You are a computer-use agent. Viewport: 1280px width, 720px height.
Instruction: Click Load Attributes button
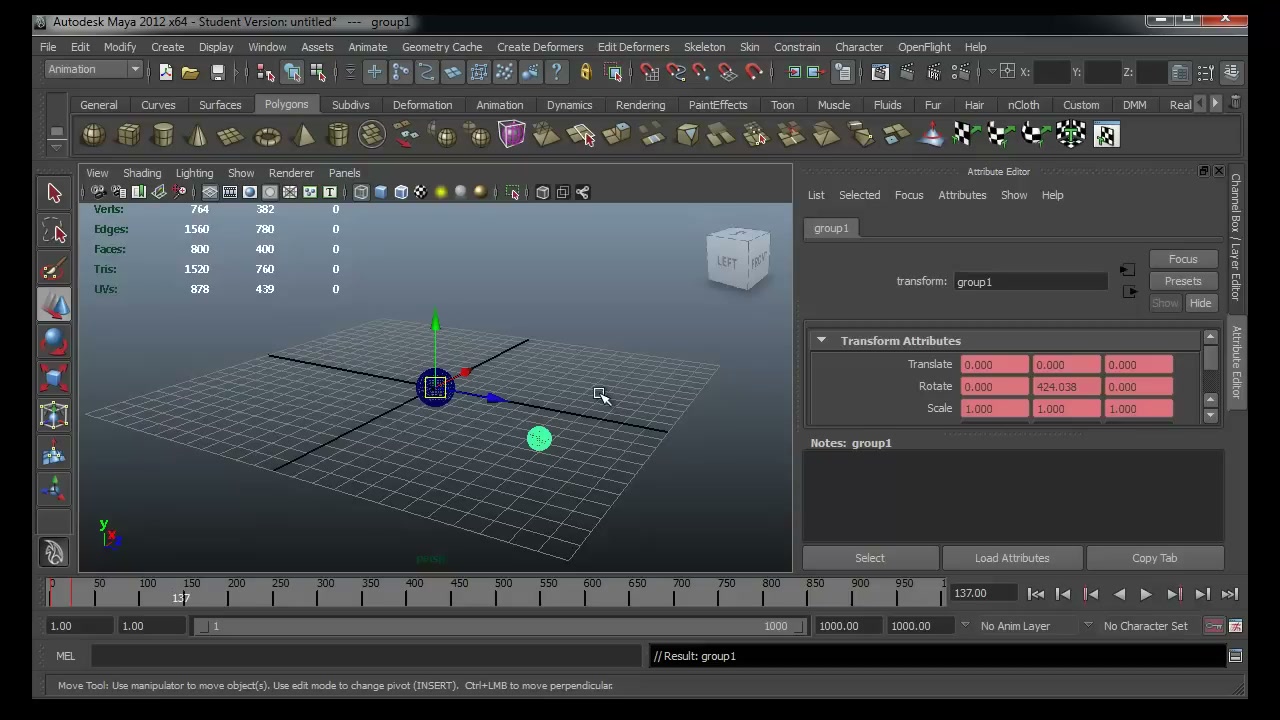coord(1012,558)
